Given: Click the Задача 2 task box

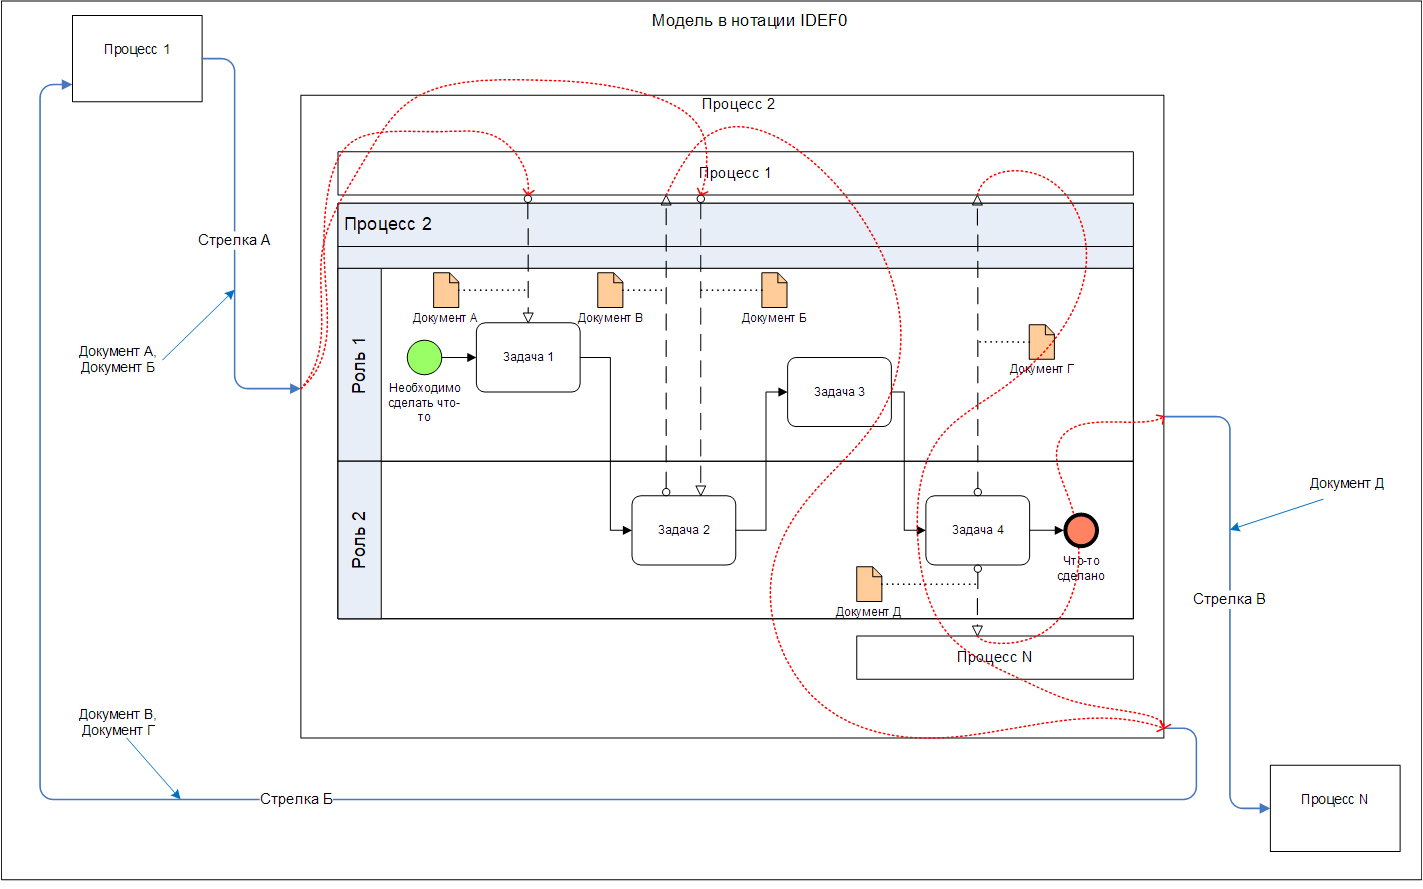Looking at the screenshot, I should pyautogui.click(x=684, y=530).
